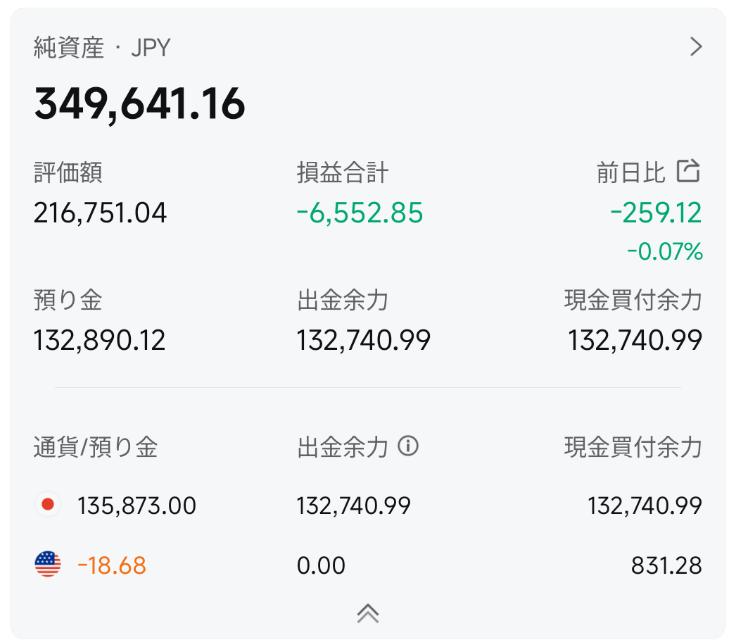Tap the 通貨/預り金 column header
Viewport: 735px width, 644px height.
tap(96, 447)
